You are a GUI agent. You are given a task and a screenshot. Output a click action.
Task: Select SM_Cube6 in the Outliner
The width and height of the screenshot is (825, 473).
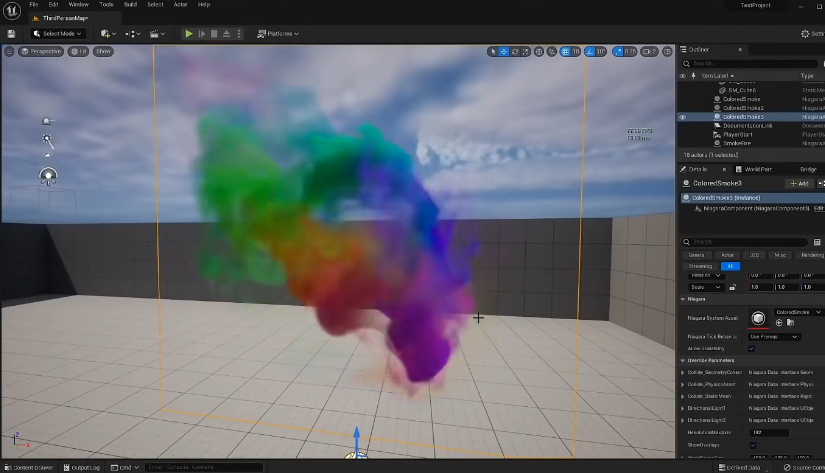coord(742,90)
